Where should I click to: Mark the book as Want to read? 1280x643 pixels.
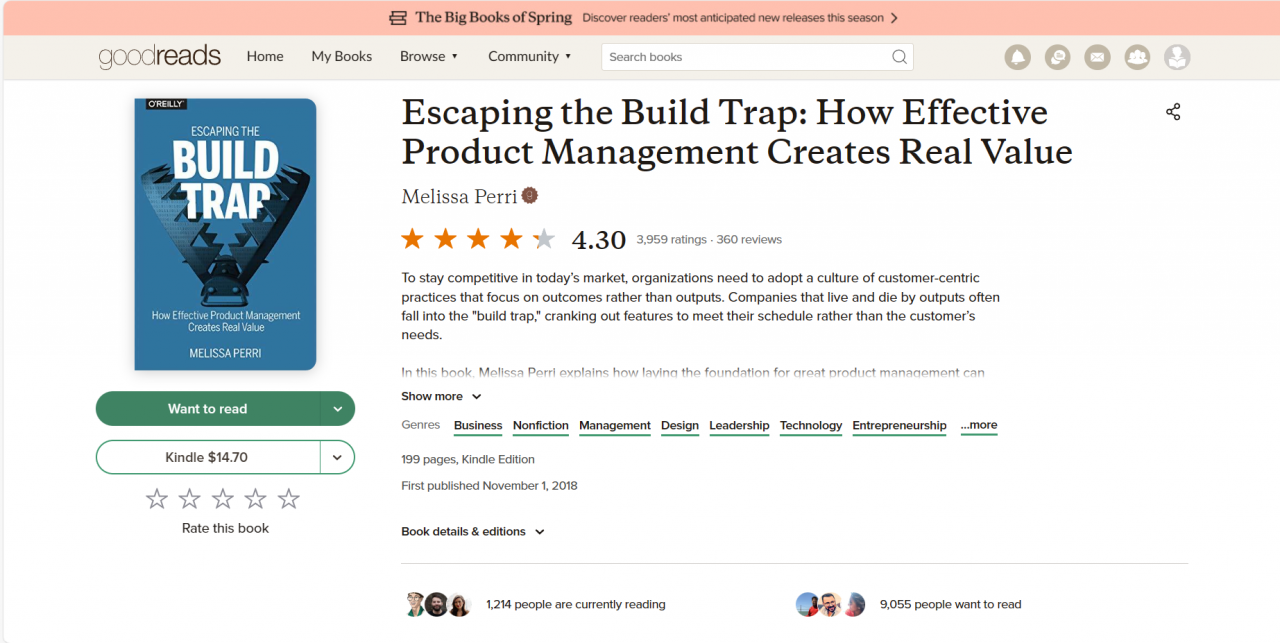click(210, 408)
